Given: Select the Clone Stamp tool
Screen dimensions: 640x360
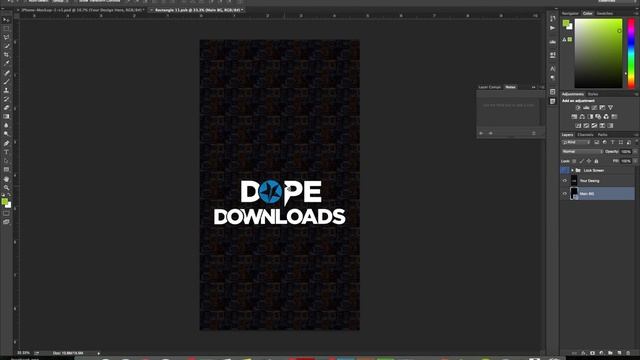Looking at the screenshot, I should pos(6,90).
